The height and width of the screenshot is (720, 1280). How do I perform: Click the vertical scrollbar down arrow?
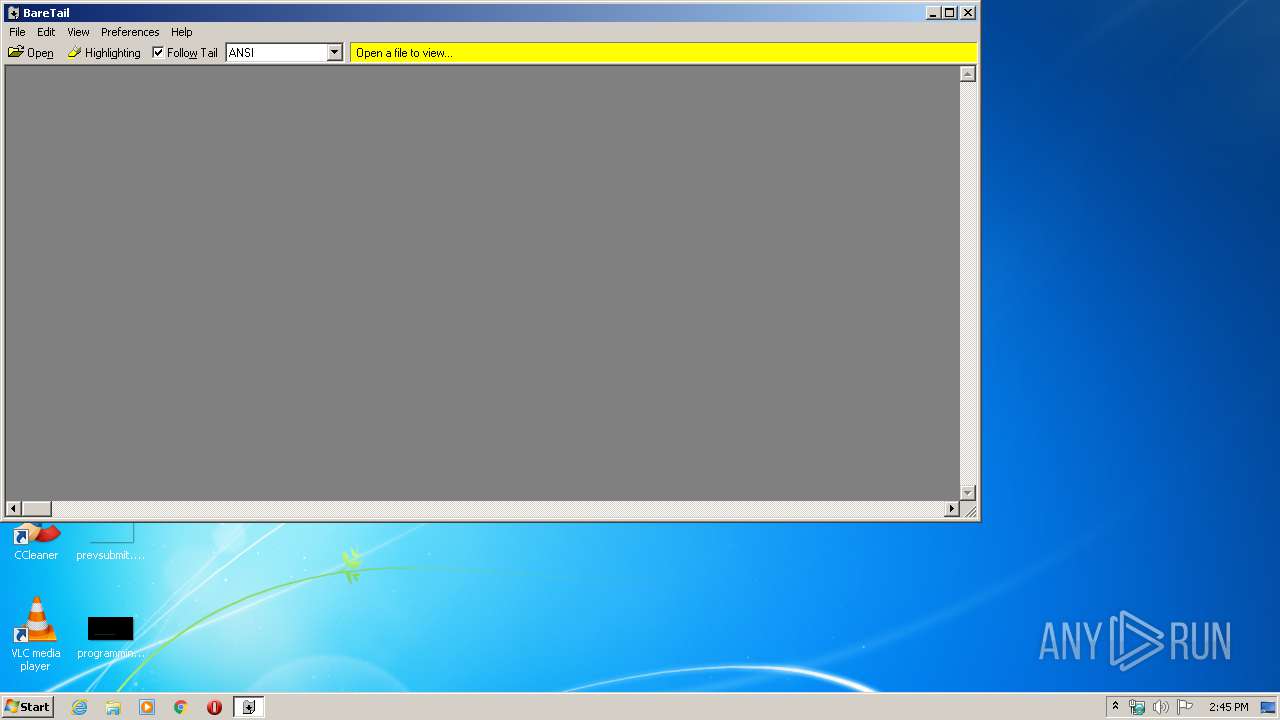pos(967,493)
